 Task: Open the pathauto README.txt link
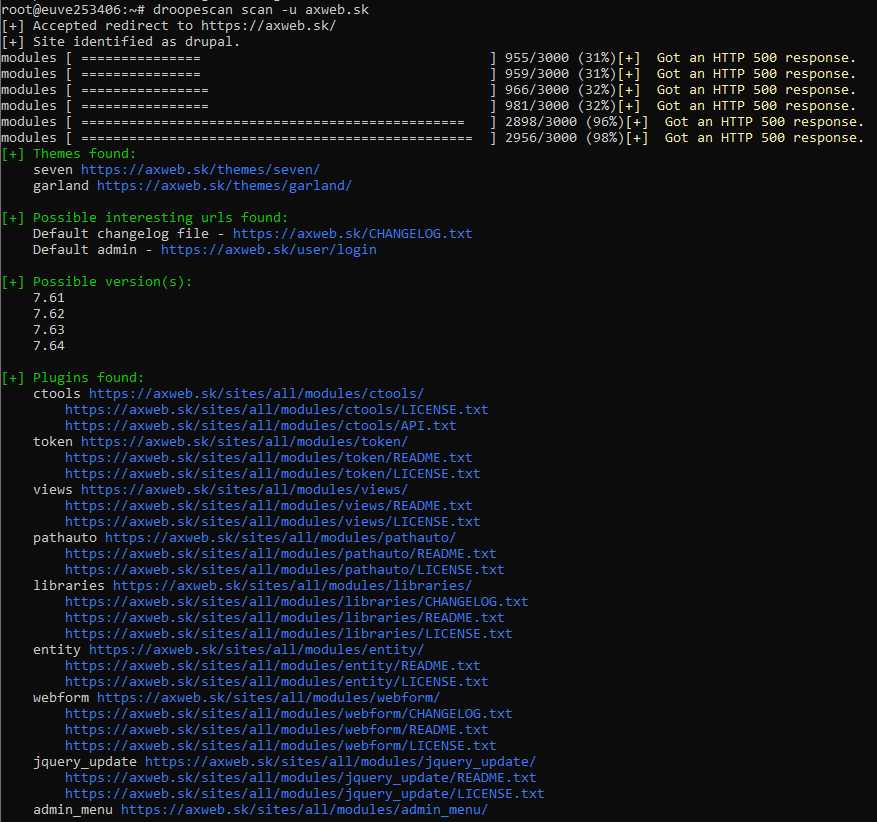point(280,554)
